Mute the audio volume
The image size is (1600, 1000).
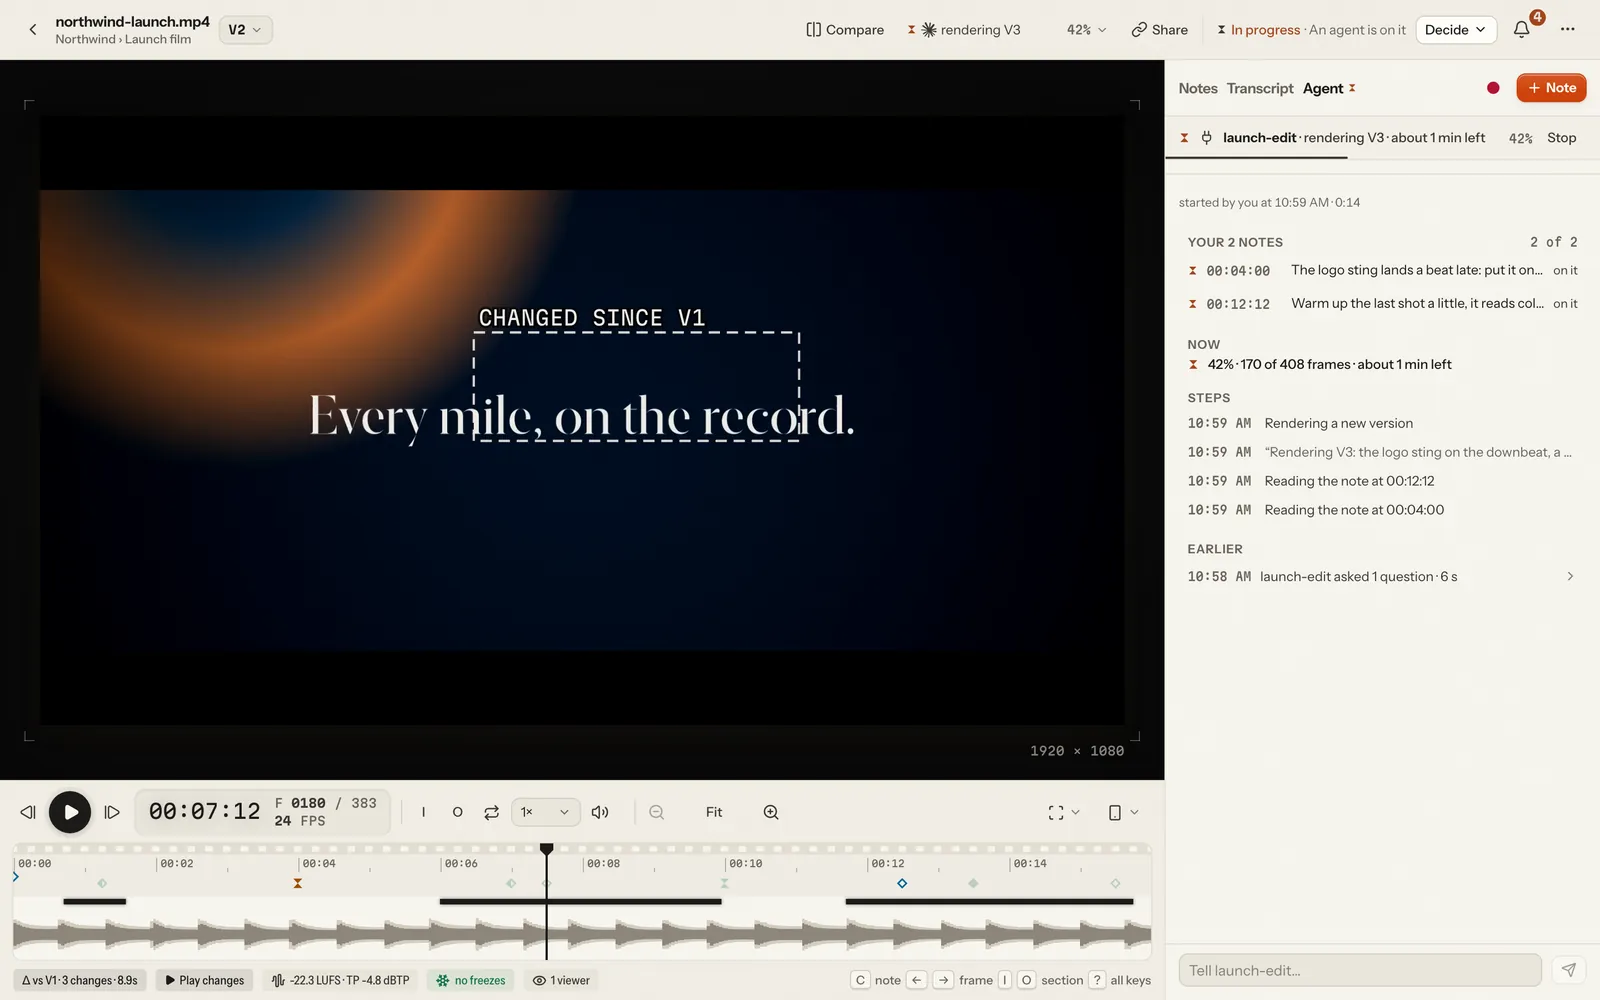[600, 812]
